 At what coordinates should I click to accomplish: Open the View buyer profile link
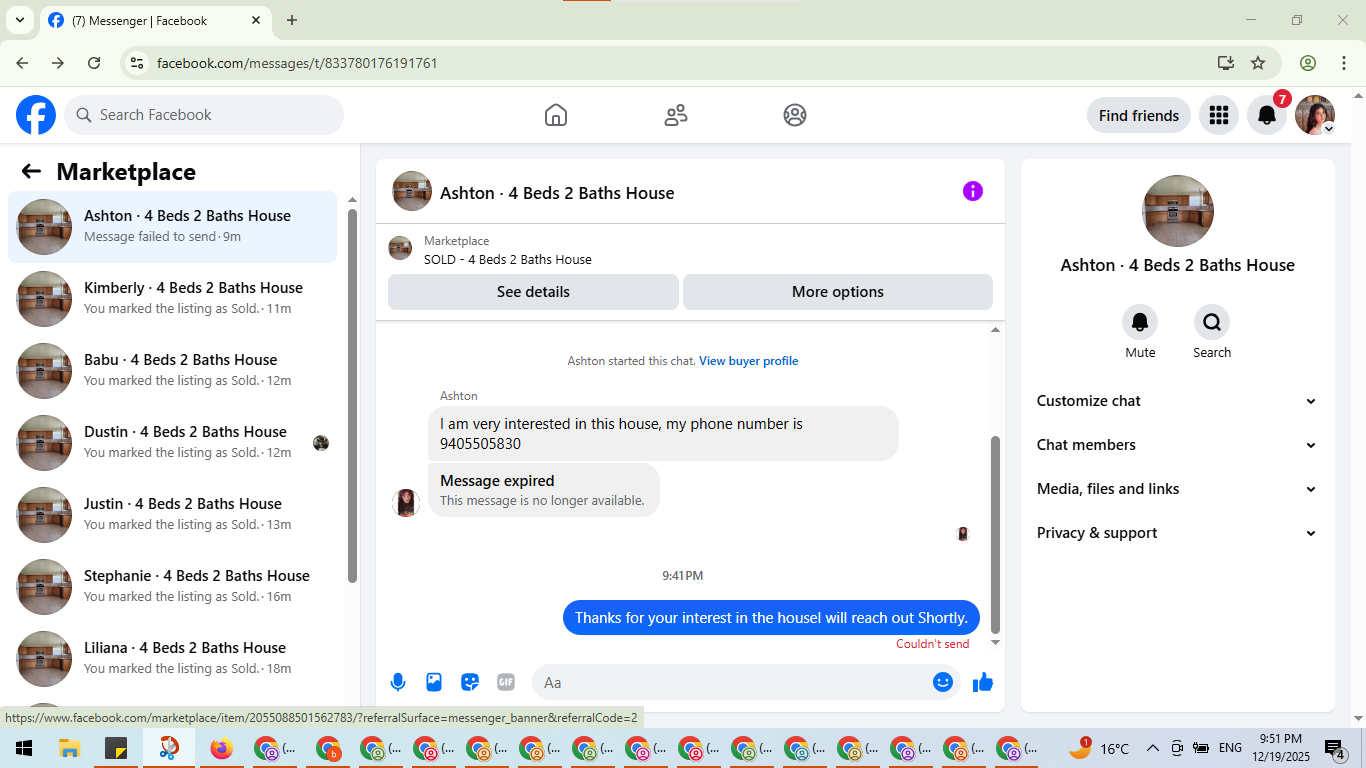[748, 361]
